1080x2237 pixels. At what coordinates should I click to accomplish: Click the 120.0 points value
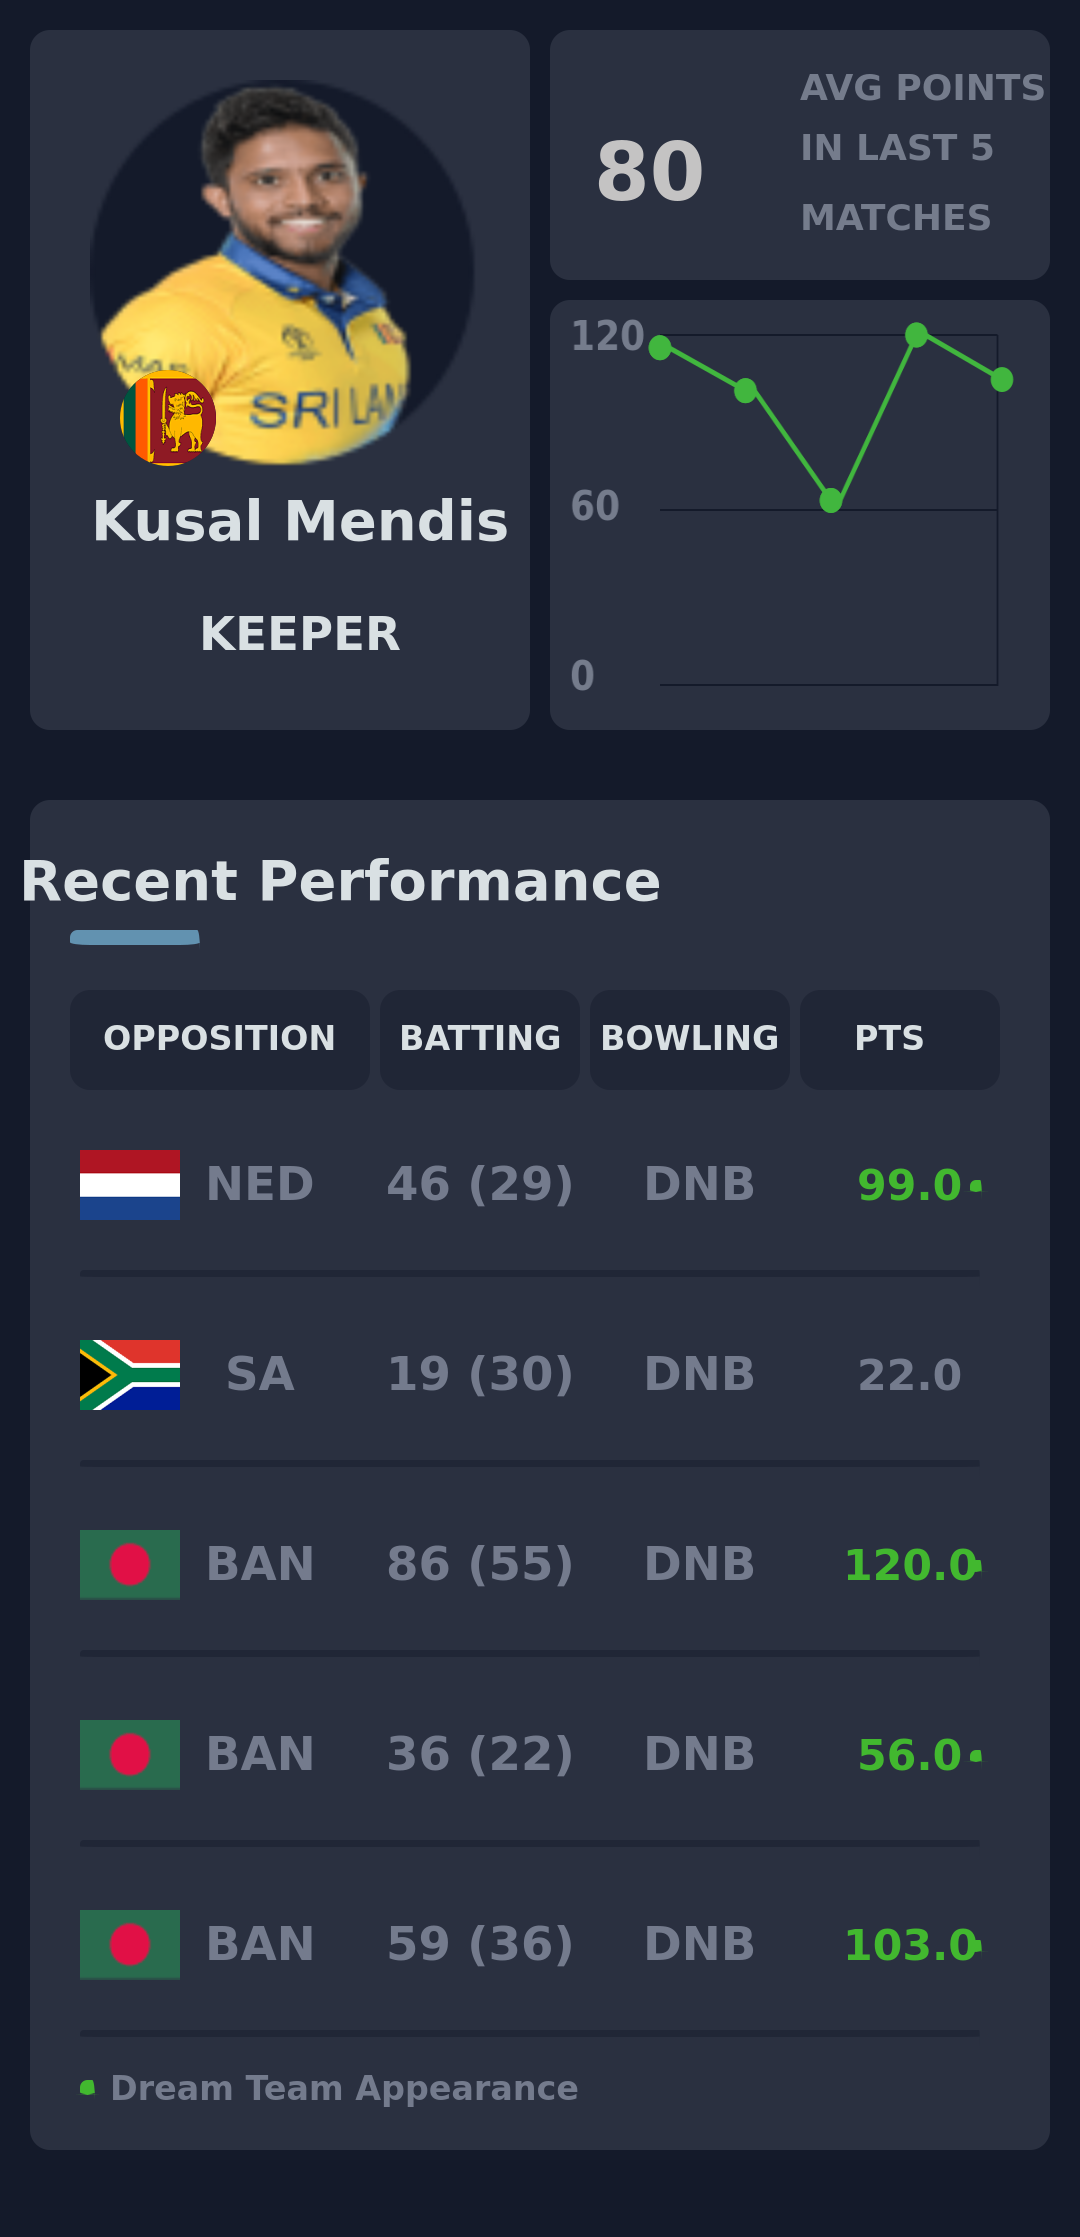[910, 1566]
